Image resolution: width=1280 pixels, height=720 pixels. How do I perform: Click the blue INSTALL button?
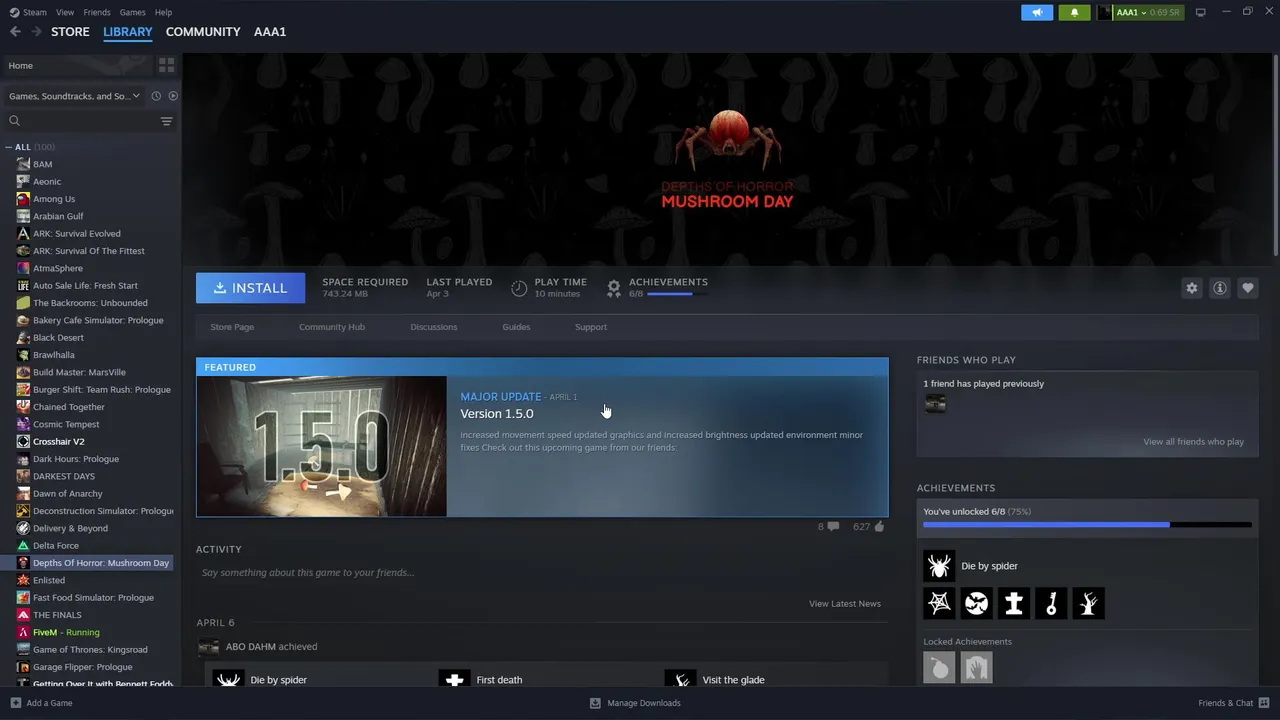tap(250, 288)
